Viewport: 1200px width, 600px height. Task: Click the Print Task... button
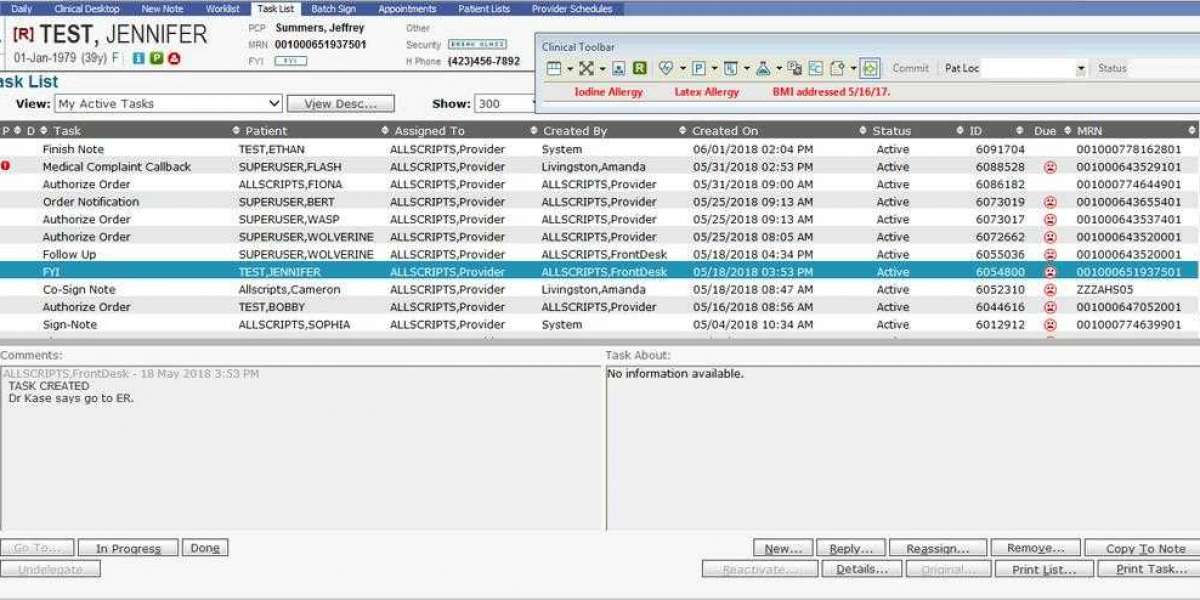1148,569
